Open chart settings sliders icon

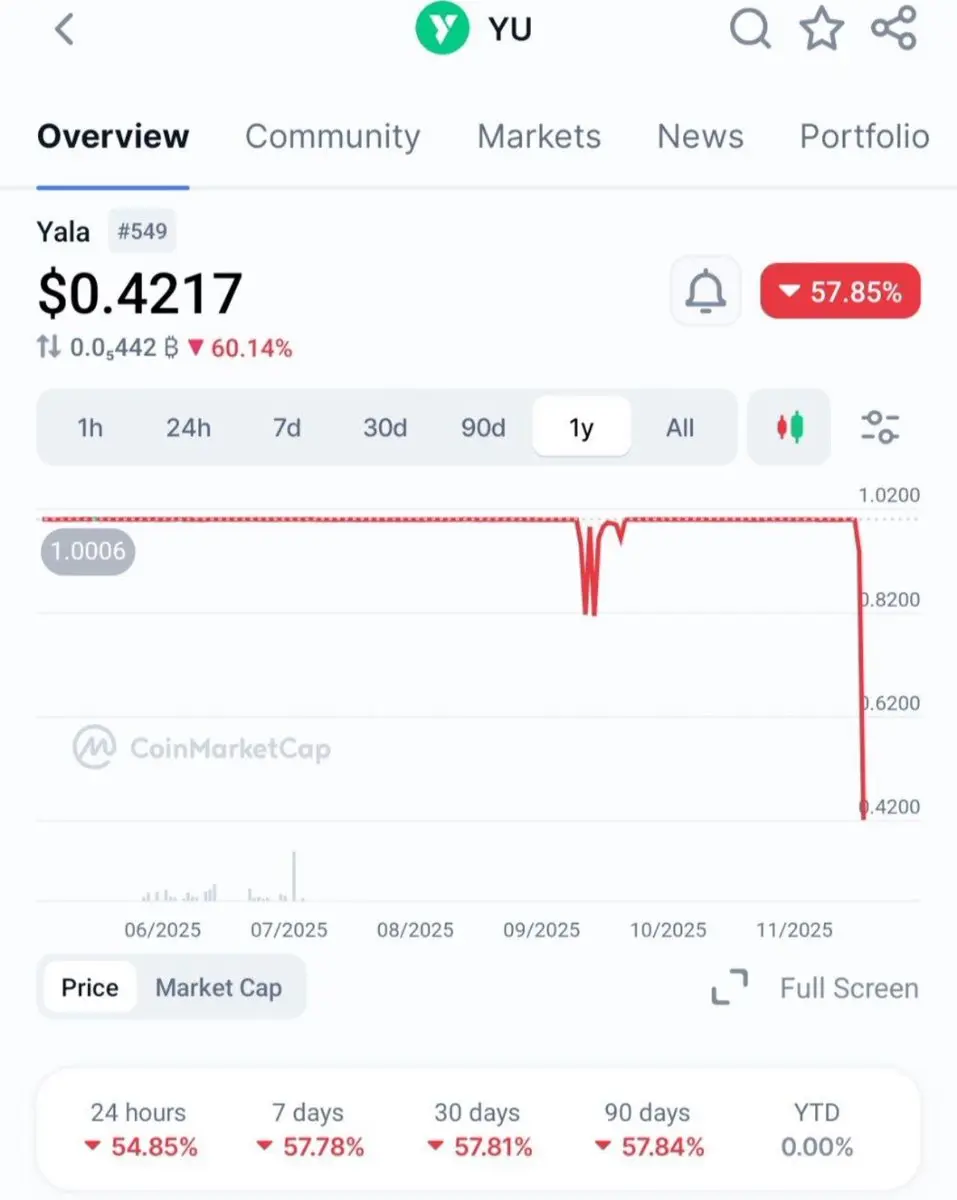(880, 427)
